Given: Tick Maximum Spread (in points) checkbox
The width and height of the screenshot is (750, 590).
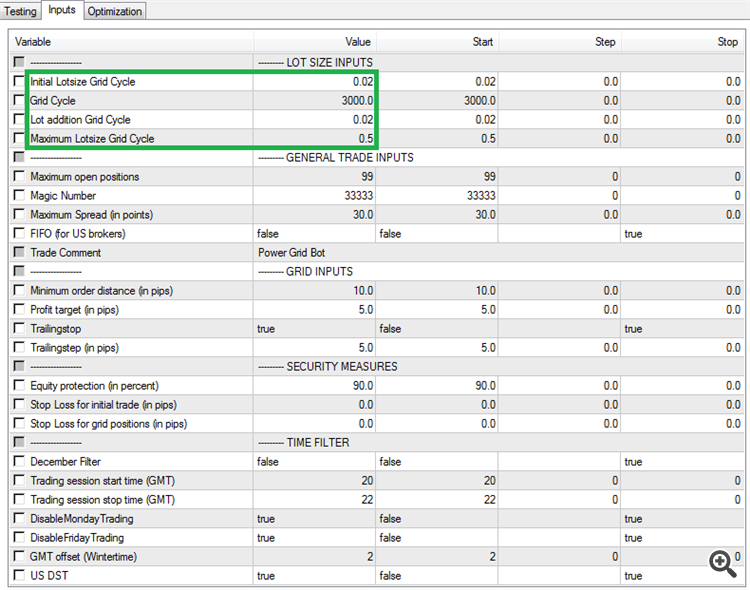Looking at the screenshot, I should click(x=19, y=214).
